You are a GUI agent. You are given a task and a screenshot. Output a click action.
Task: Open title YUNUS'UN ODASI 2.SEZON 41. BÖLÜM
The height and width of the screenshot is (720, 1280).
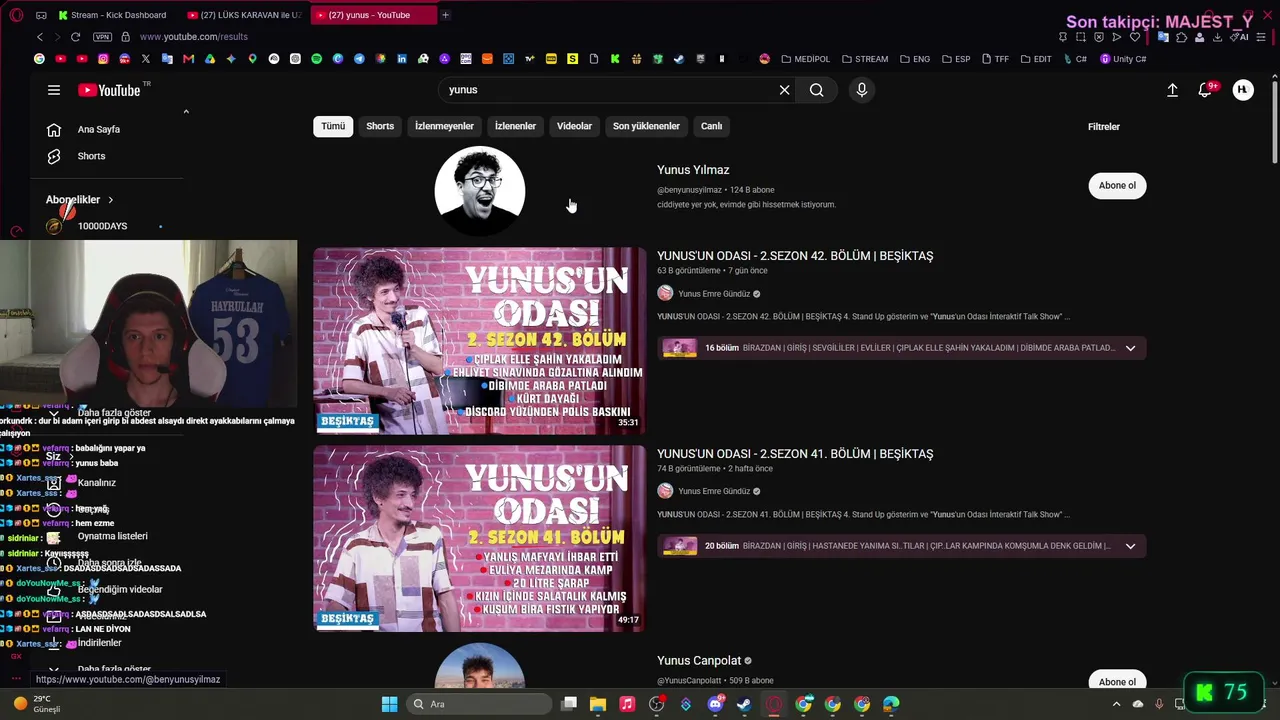(795, 454)
